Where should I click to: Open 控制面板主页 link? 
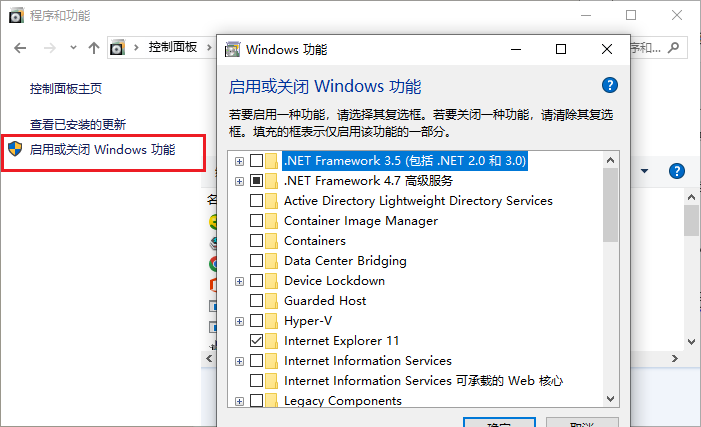[x=66, y=89]
